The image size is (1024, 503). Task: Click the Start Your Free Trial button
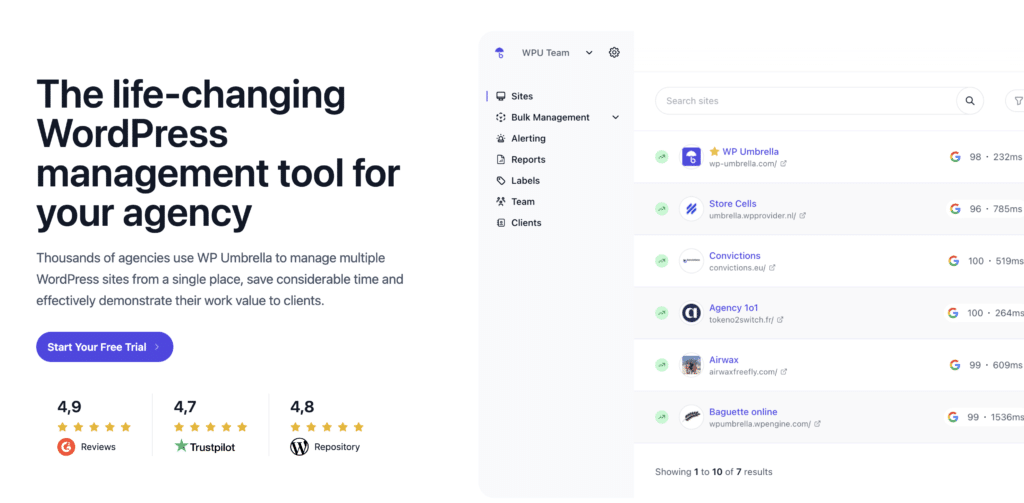point(104,347)
